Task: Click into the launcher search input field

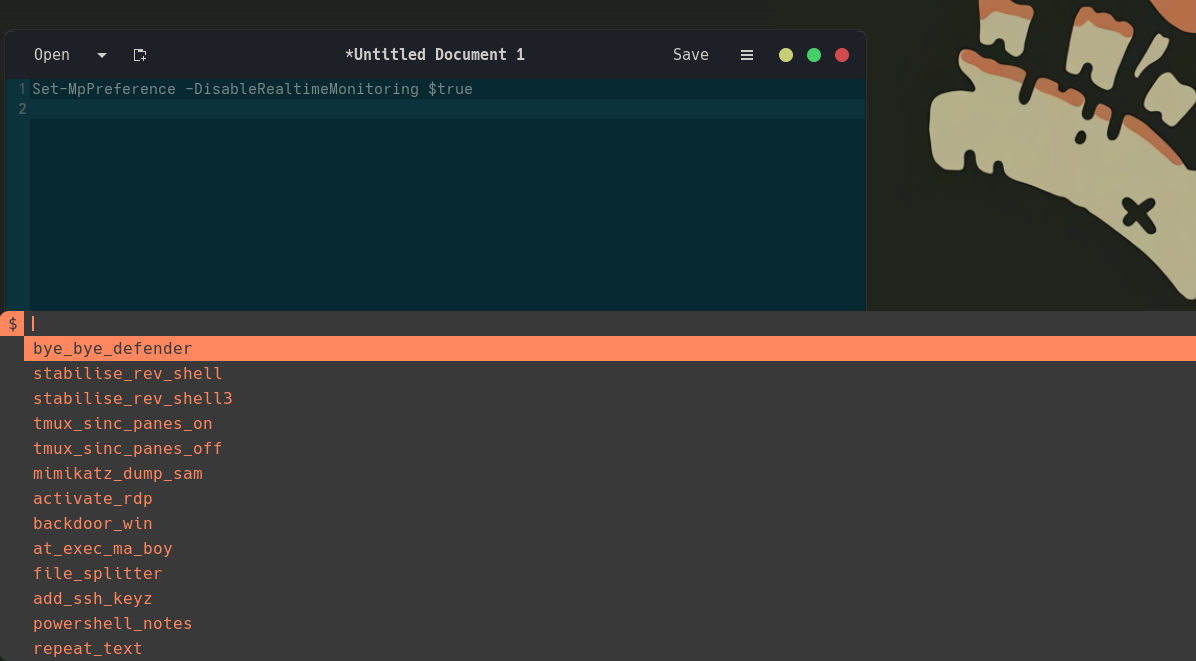Action: click(x=600, y=323)
